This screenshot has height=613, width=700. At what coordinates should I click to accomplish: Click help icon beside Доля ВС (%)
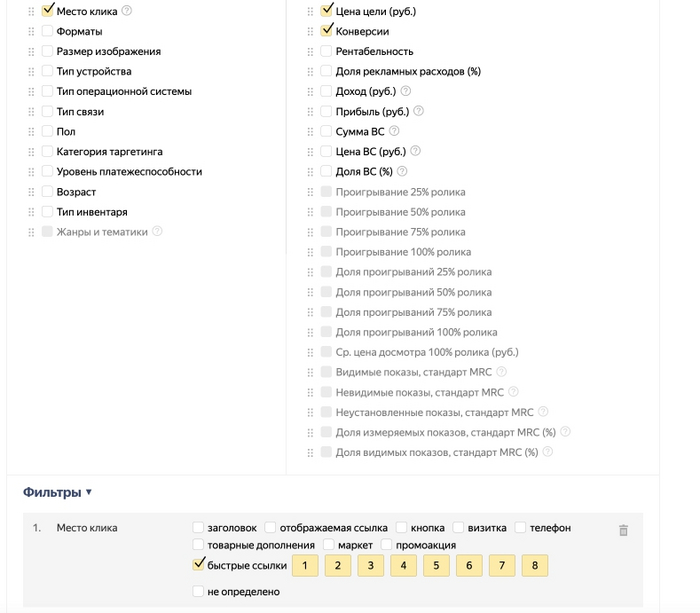pos(398,171)
